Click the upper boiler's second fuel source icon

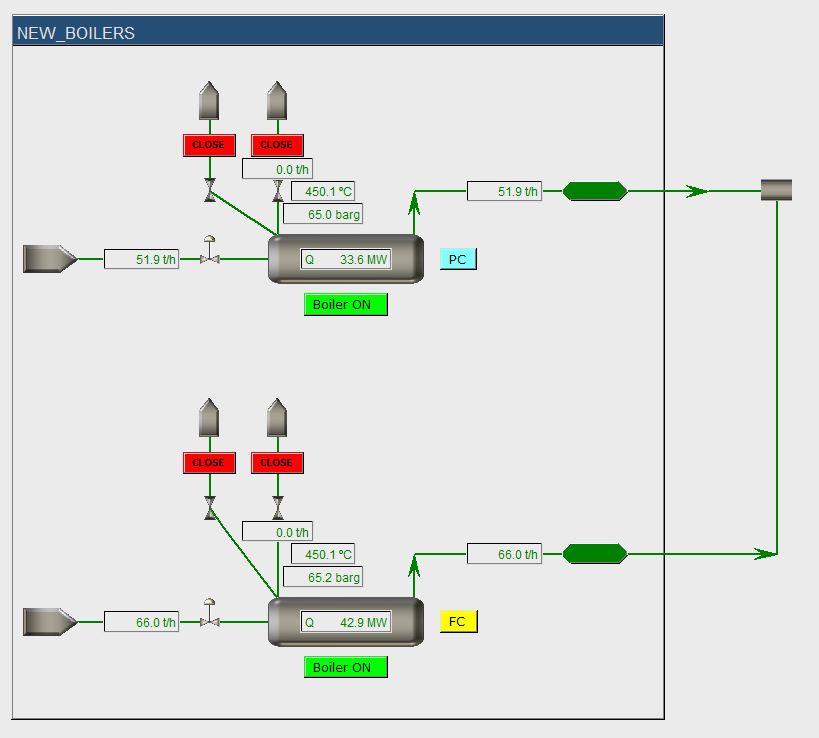point(277,102)
